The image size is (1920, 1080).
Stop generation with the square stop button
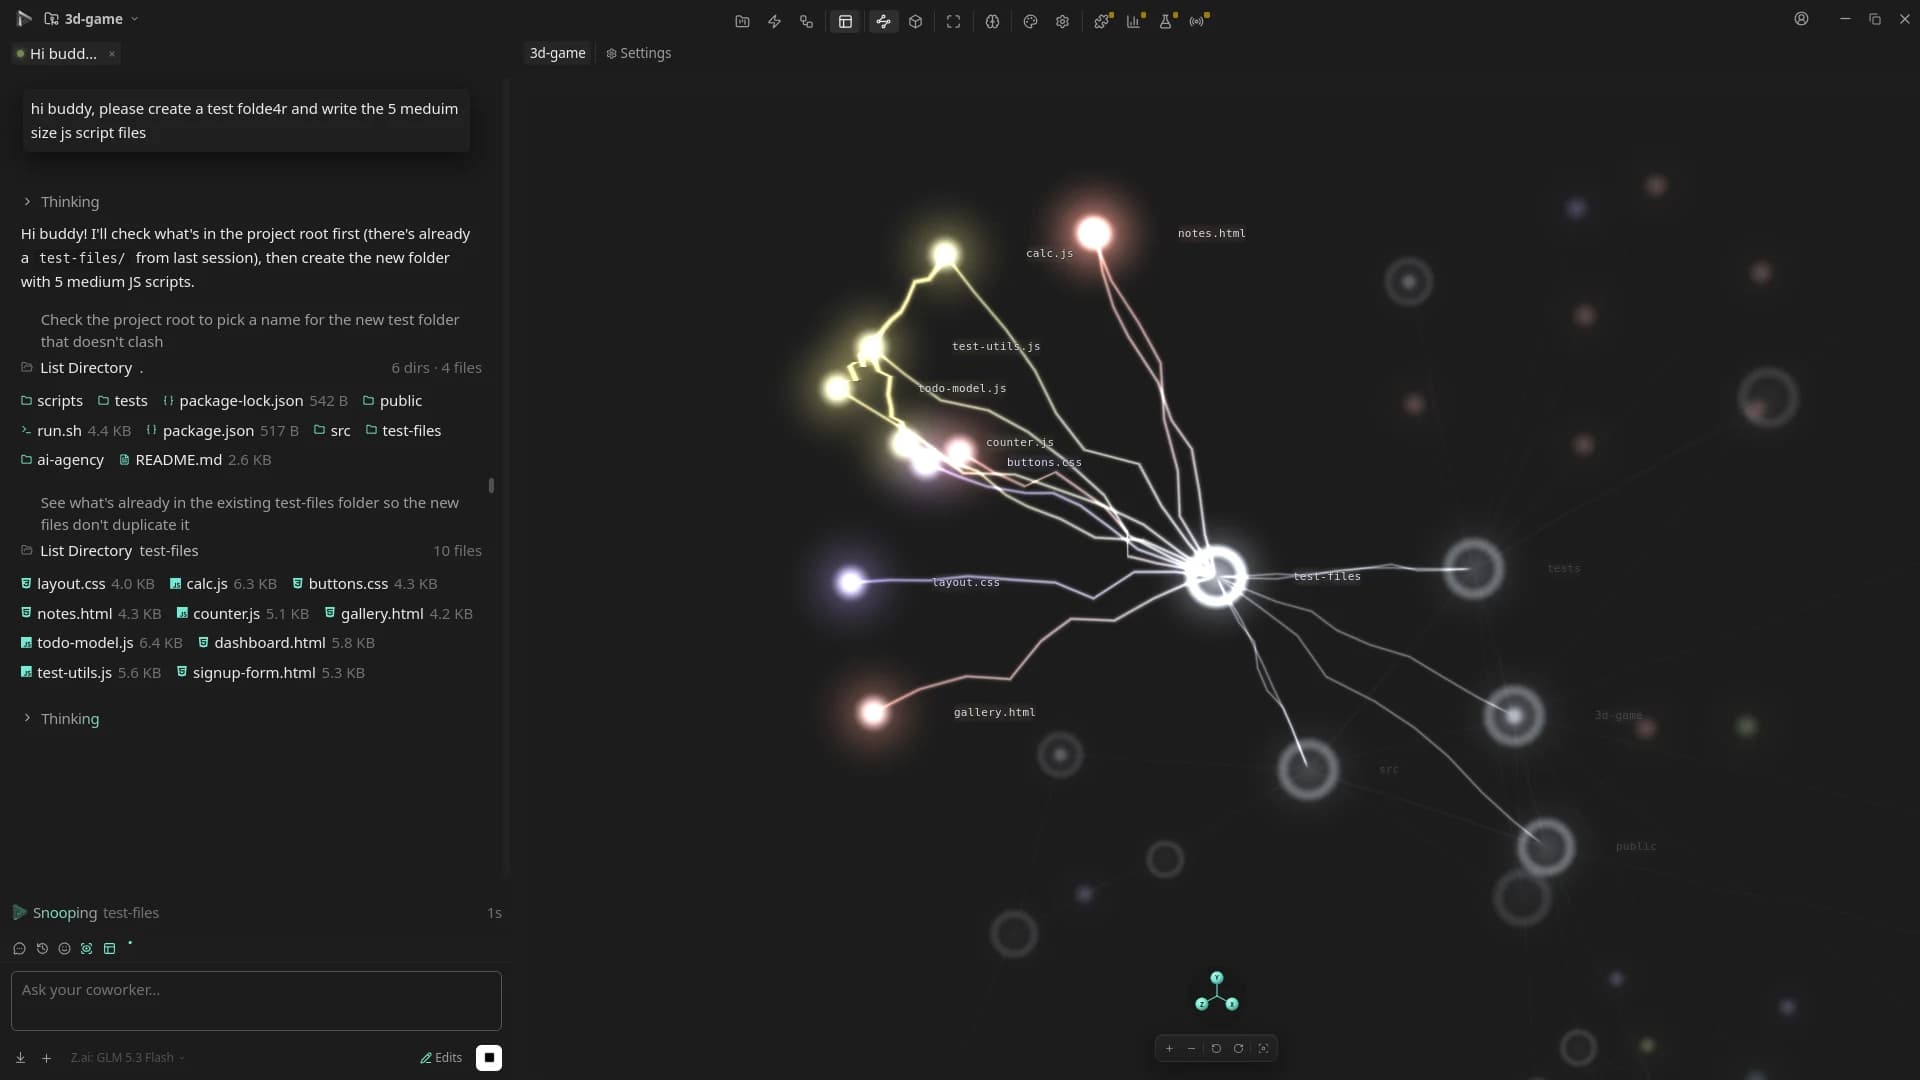489,1057
